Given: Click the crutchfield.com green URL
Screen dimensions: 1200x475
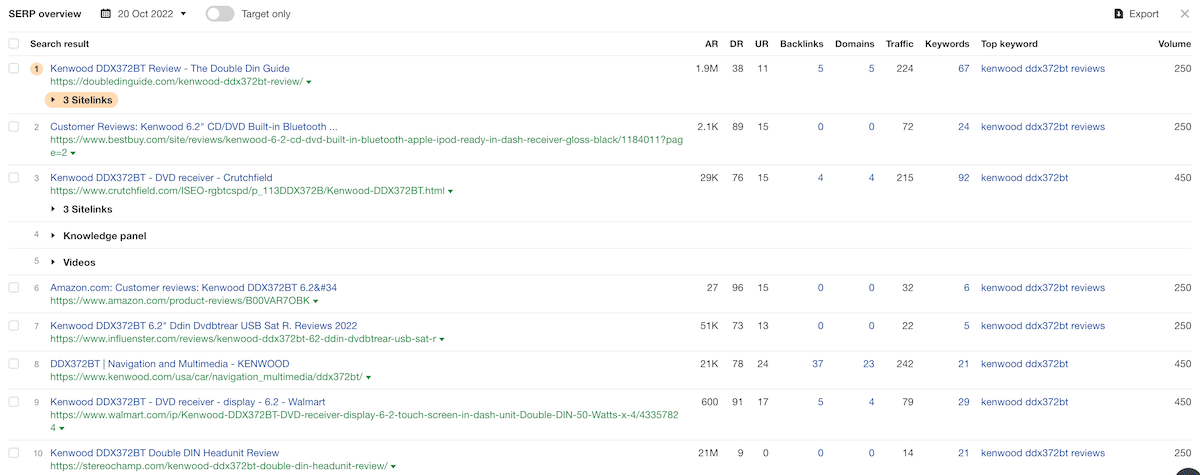Looking at the screenshot, I should tap(247, 191).
